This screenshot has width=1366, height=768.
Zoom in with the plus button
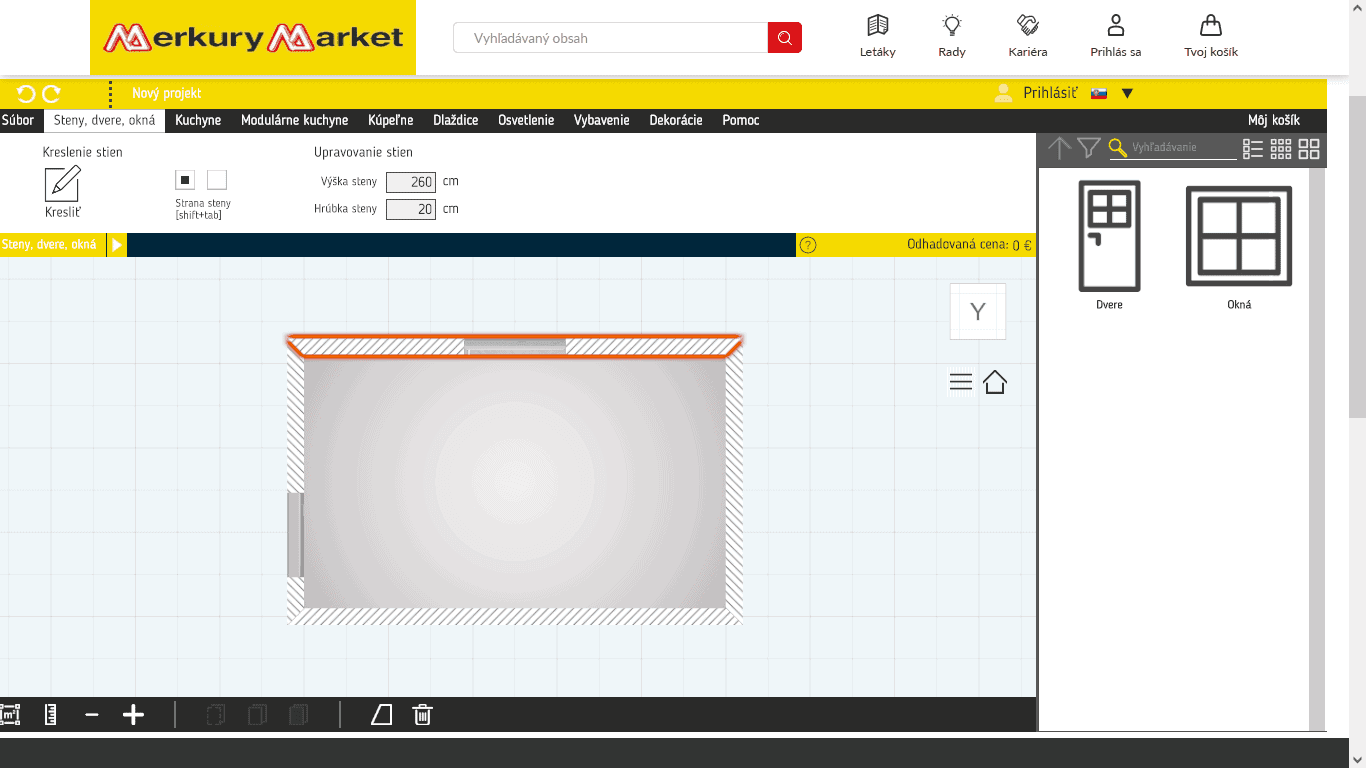[133, 715]
